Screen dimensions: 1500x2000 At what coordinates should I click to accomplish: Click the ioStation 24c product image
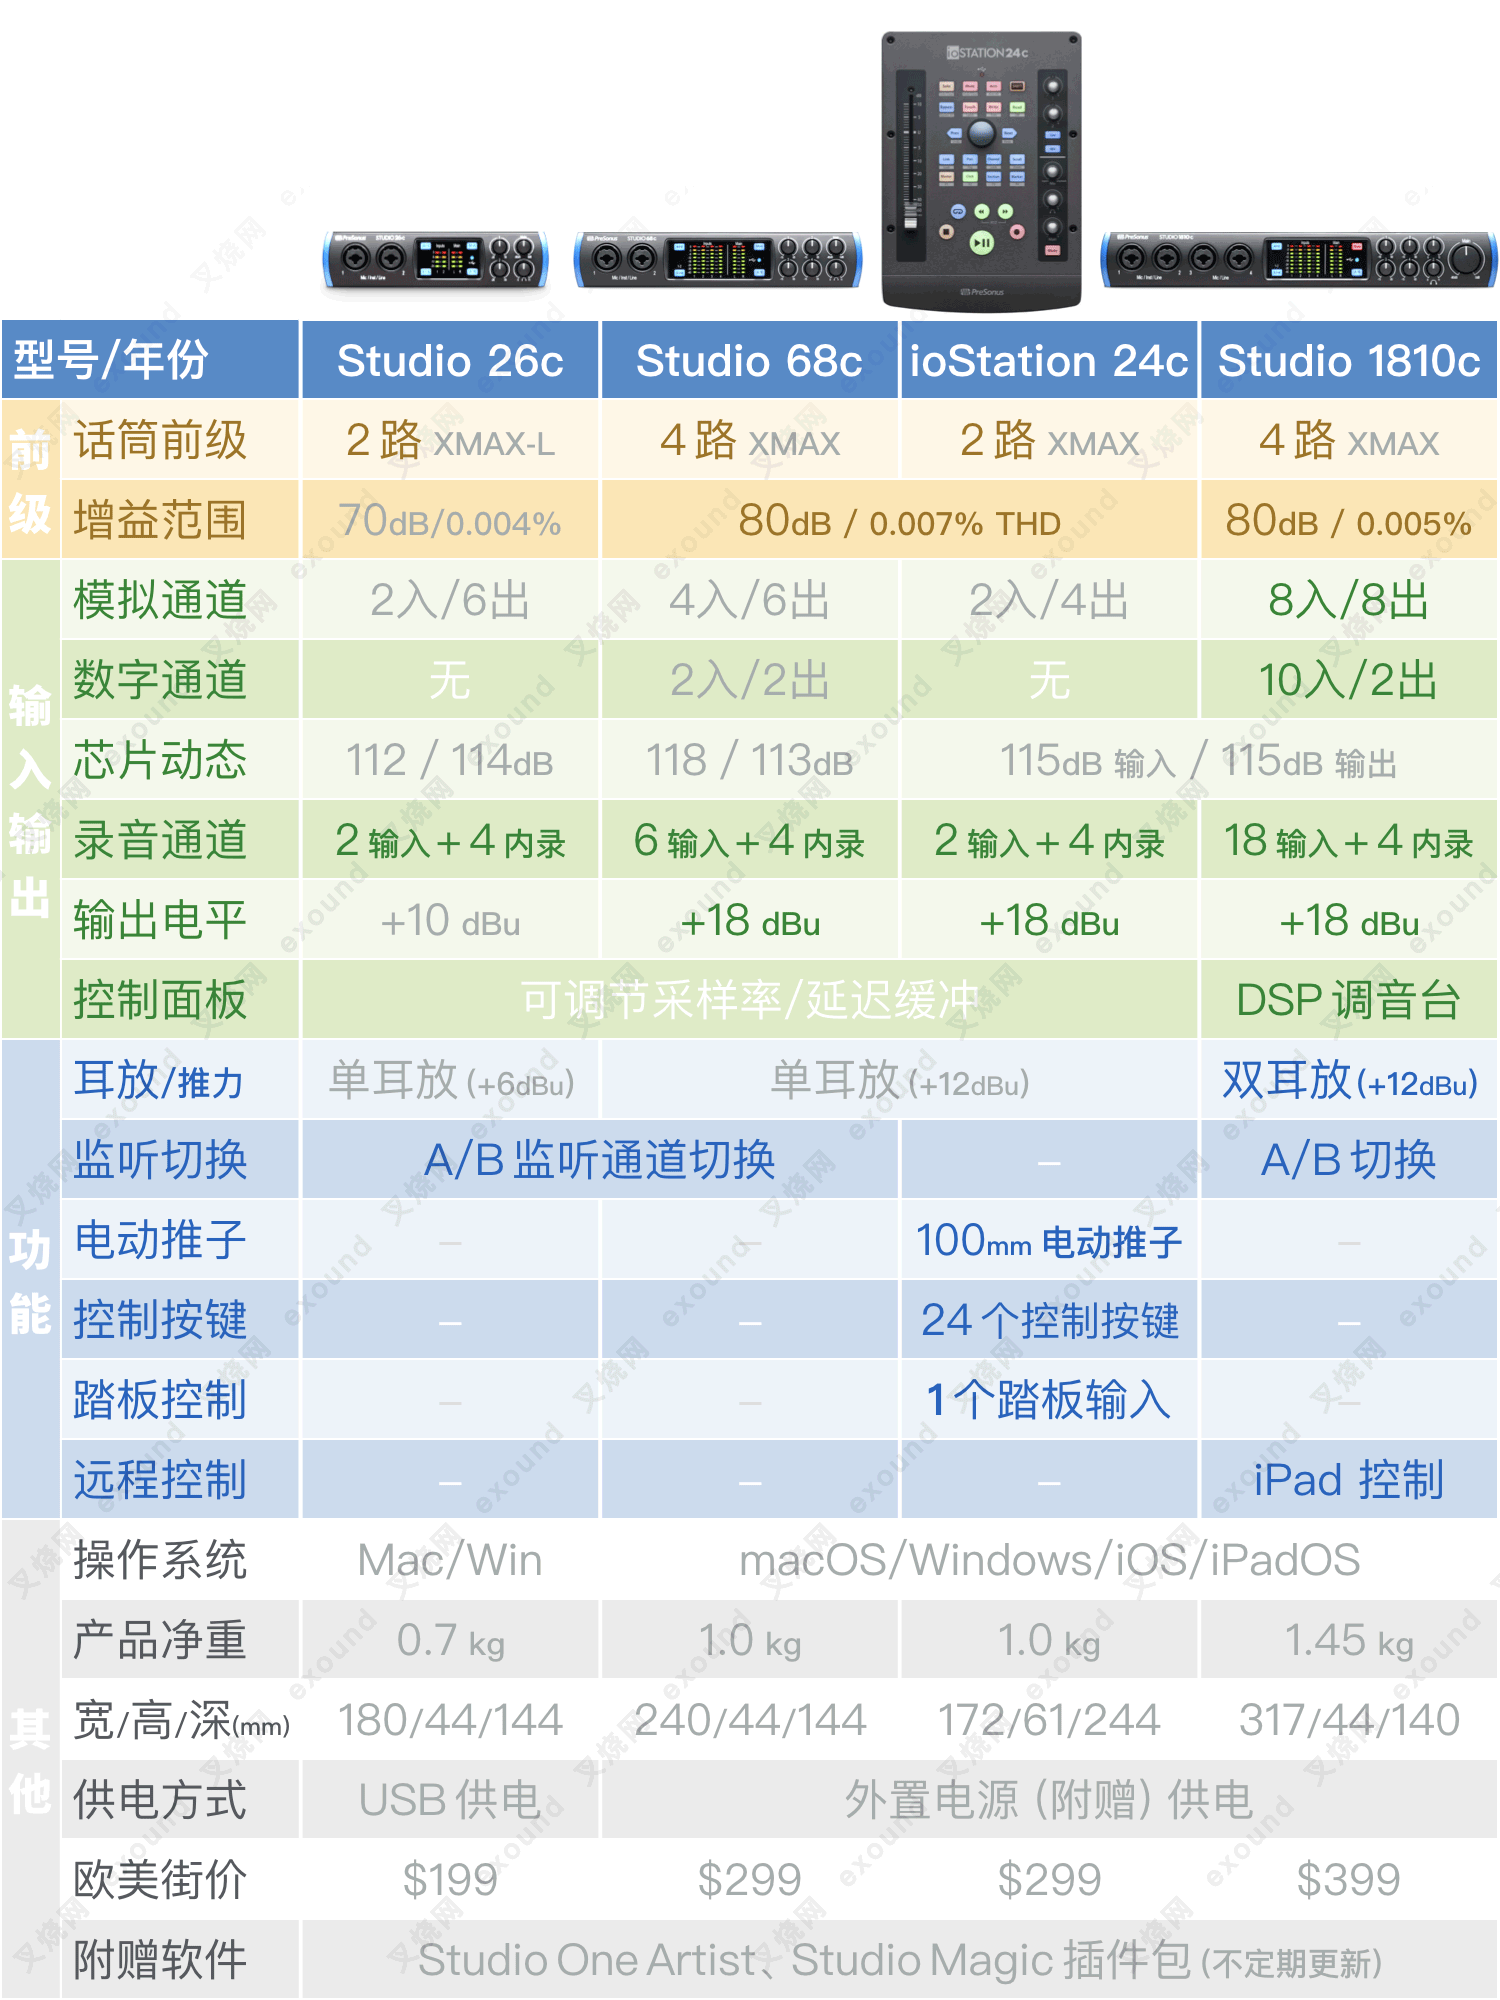coord(981,170)
